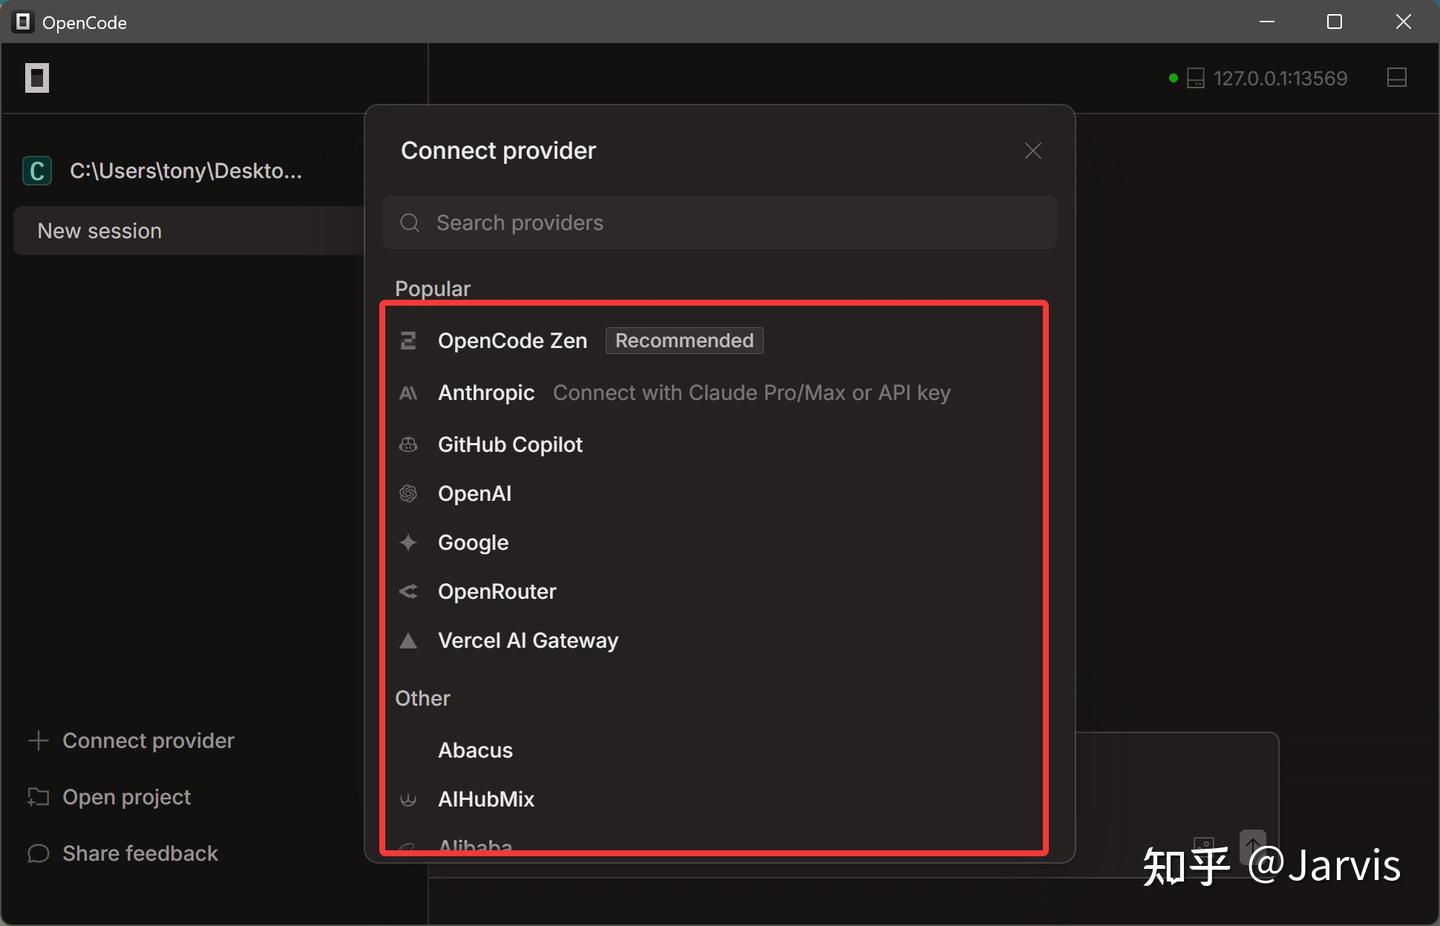Click the server status icon beside 127.0.0.1:13569
This screenshot has height=926, width=1440.
click(x=1196, y=78)
